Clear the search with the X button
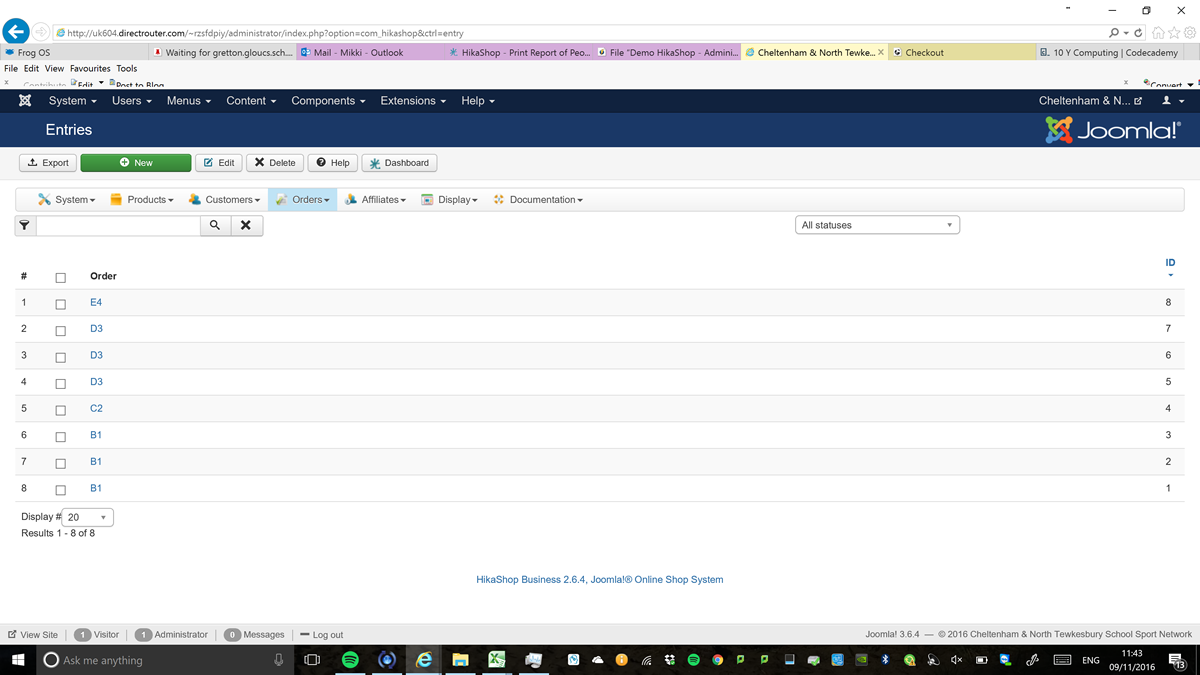 (x=246, y=226)
